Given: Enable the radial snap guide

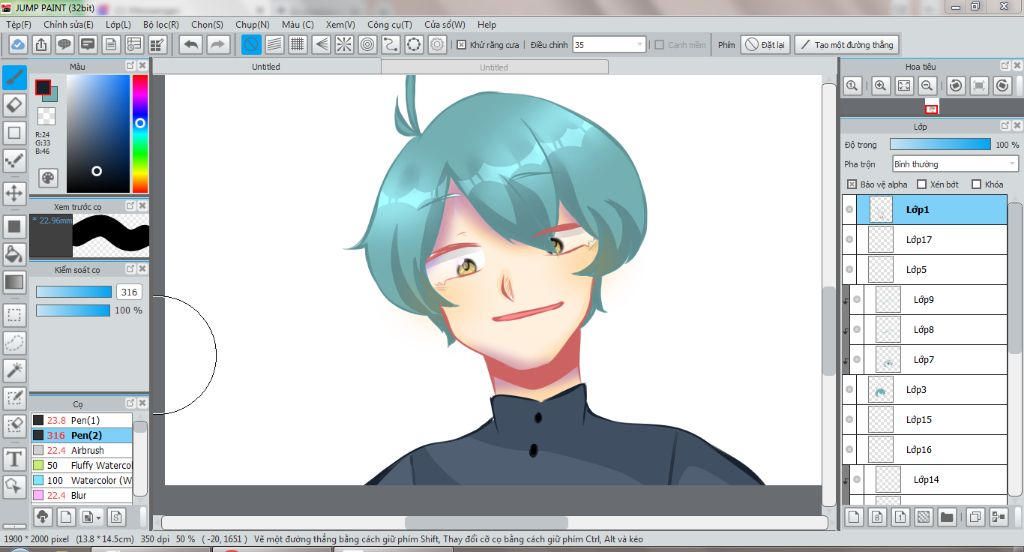Looking at the screenshot, I should click(344, 44).
